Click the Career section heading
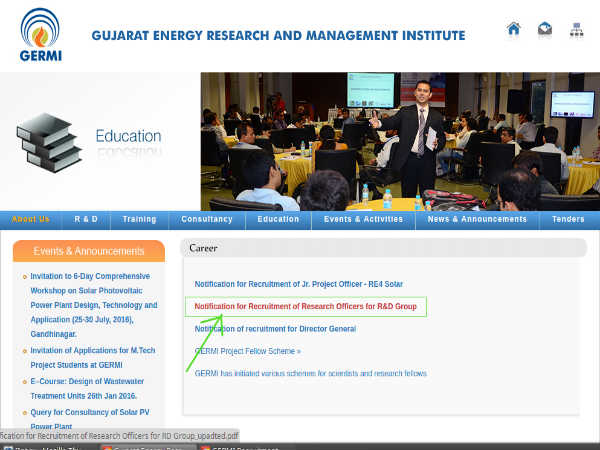Screen dimensions: 600x450 click(x=203, y=248)
